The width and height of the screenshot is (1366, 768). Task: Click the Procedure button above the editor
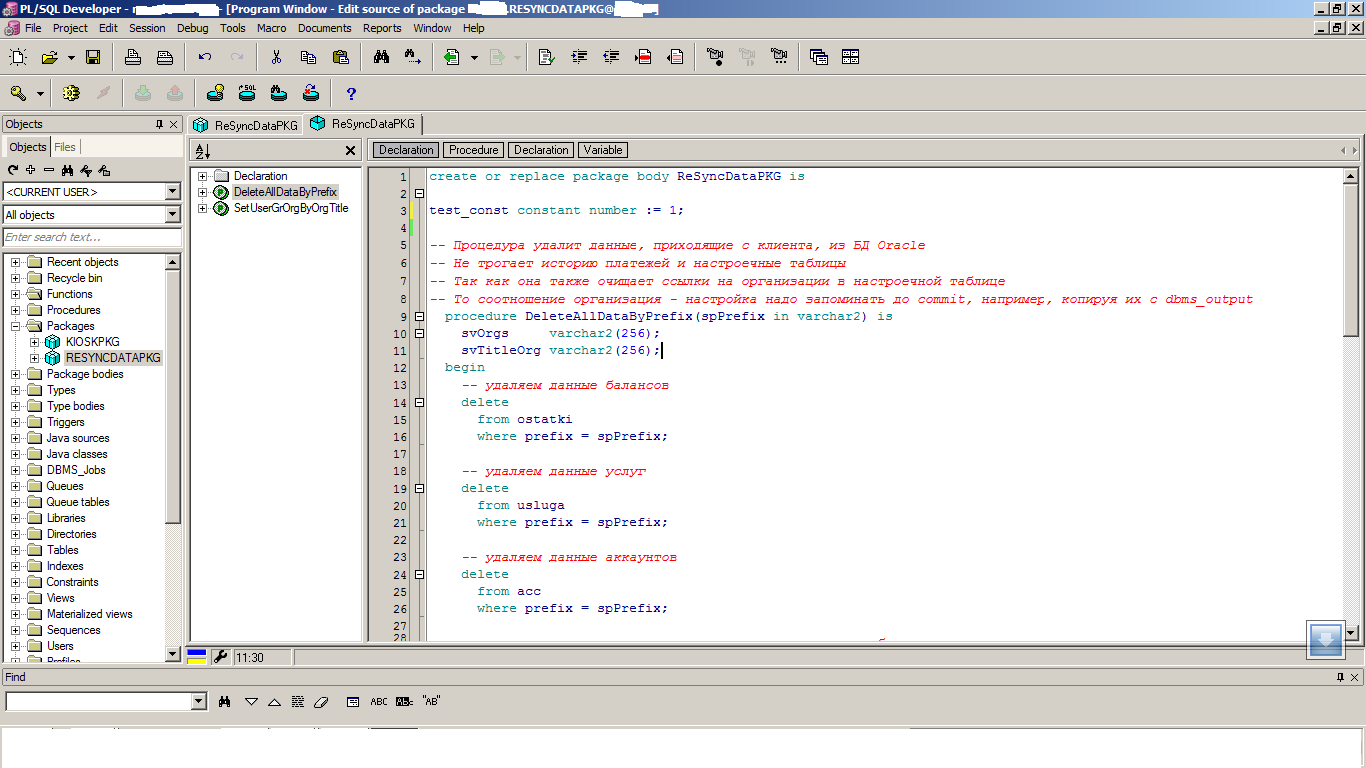[x=473, y=150]
